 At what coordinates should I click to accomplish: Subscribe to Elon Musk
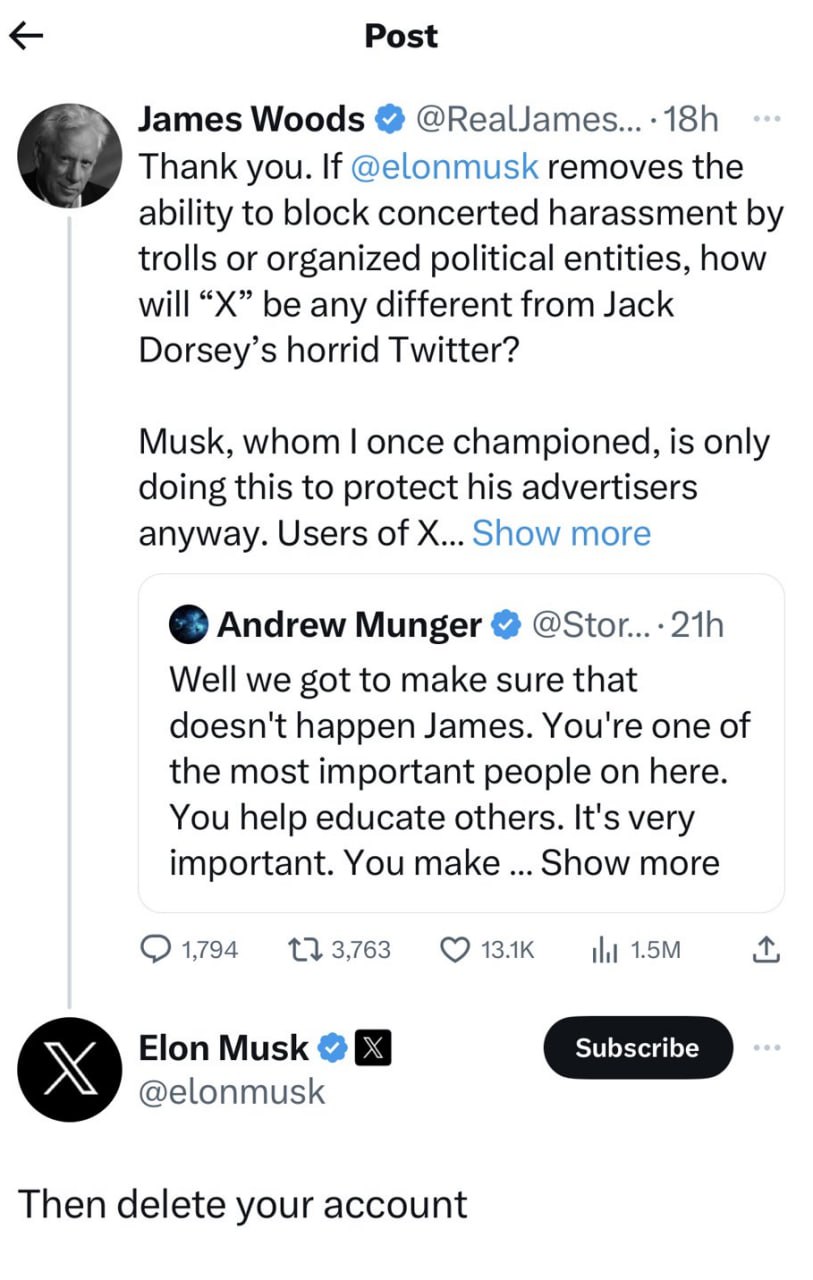[637, 1047]
